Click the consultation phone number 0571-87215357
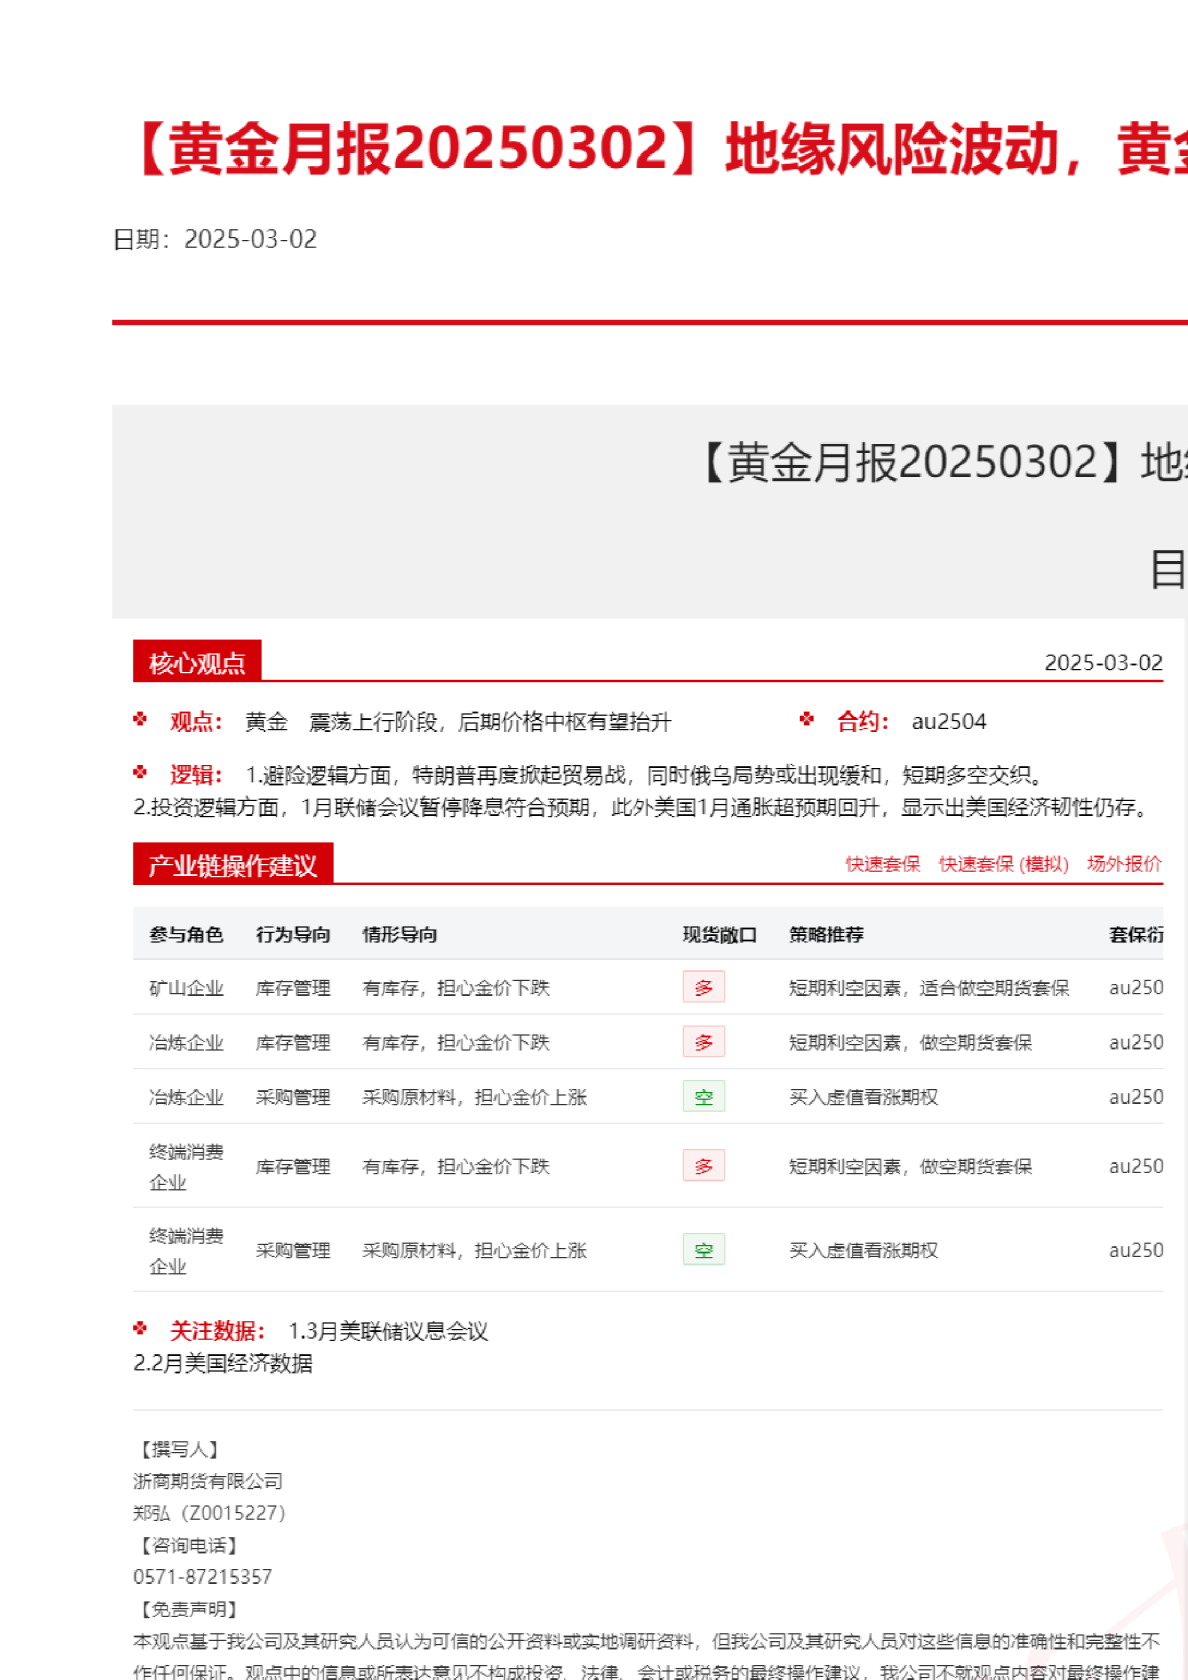 pos(202,1577)
